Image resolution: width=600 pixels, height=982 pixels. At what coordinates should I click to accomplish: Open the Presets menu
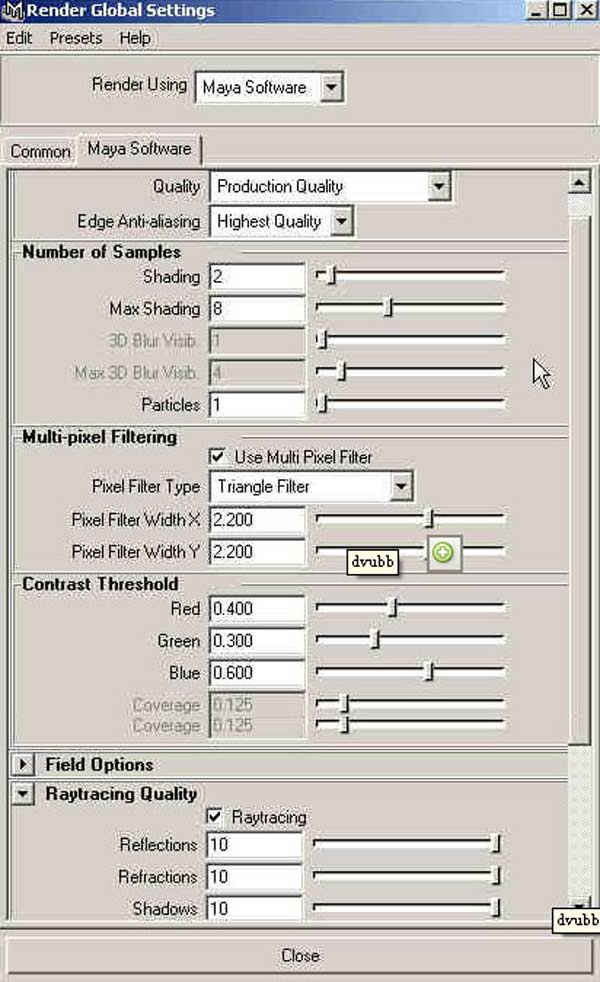click(76, 38)
